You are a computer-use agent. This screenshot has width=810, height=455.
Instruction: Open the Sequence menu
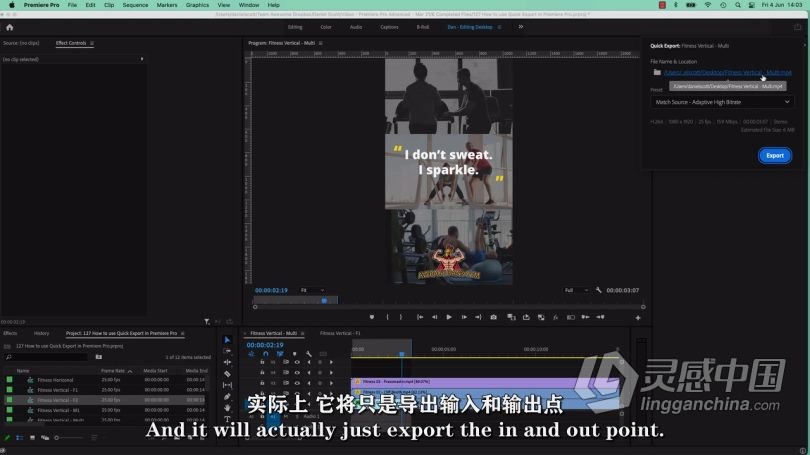pyautogui.click(x=135, y=5)
